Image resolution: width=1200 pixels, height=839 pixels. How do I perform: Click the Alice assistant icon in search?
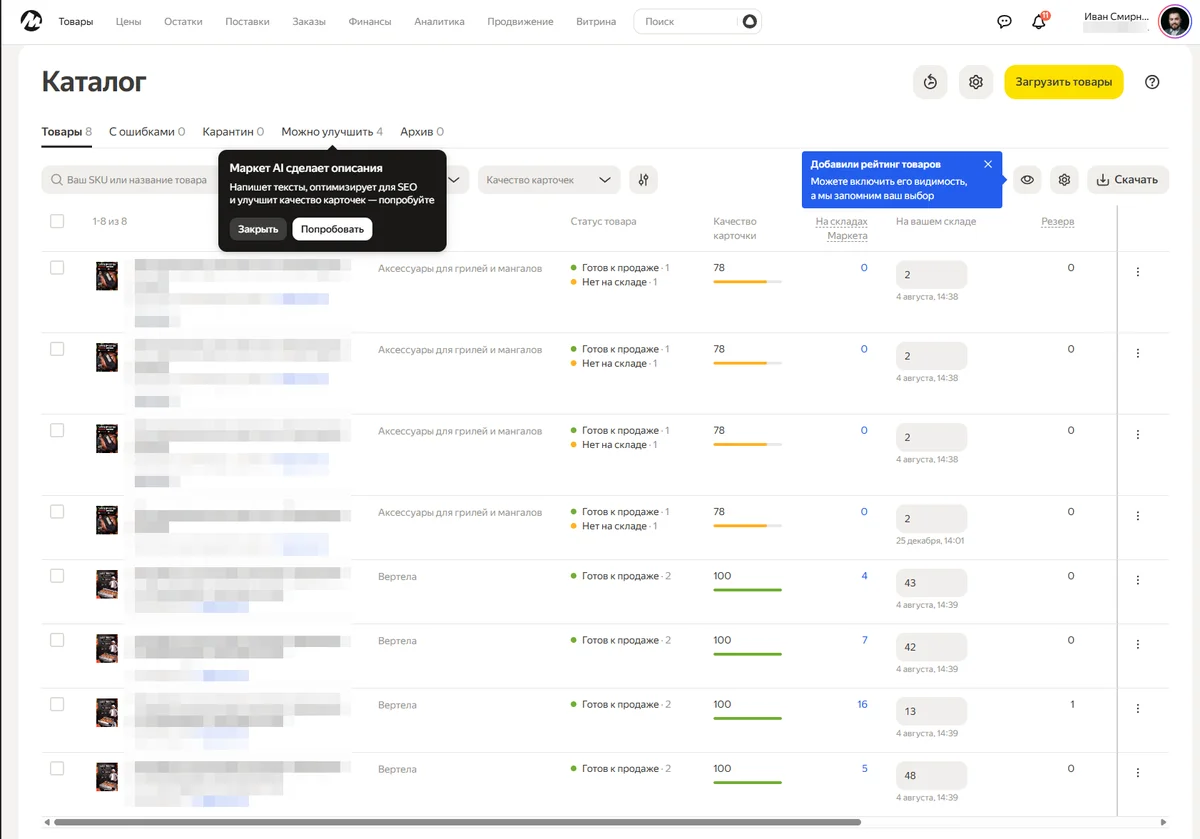(750, 21)
